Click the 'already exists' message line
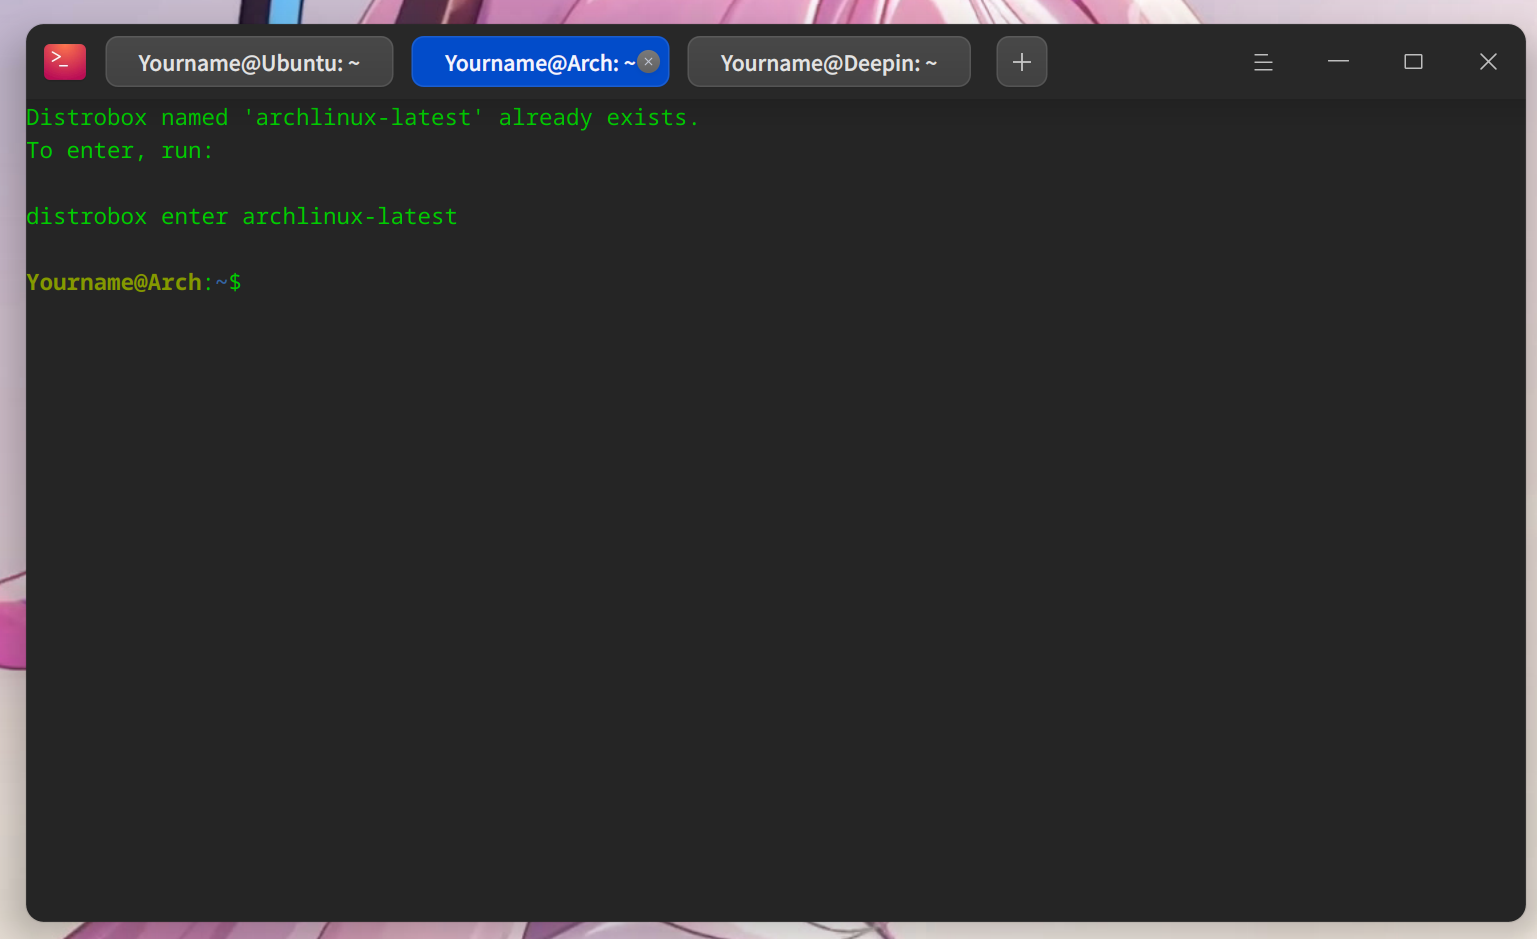This screenshot has height=939, width=1537. [x=362, y=118]
